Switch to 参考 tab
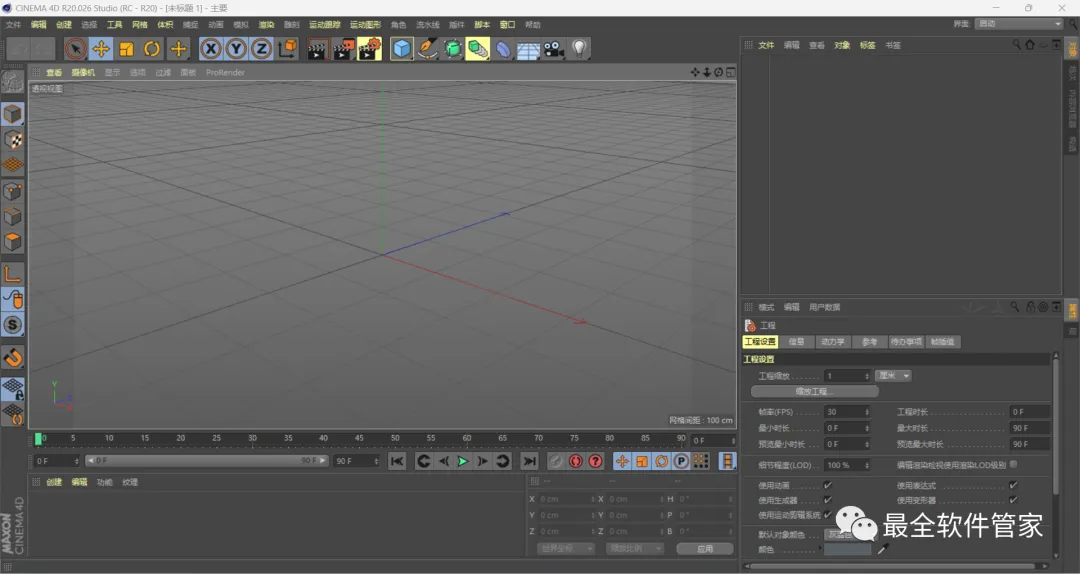The height and width of the screenshot is (574, 1080). (869, 342)
